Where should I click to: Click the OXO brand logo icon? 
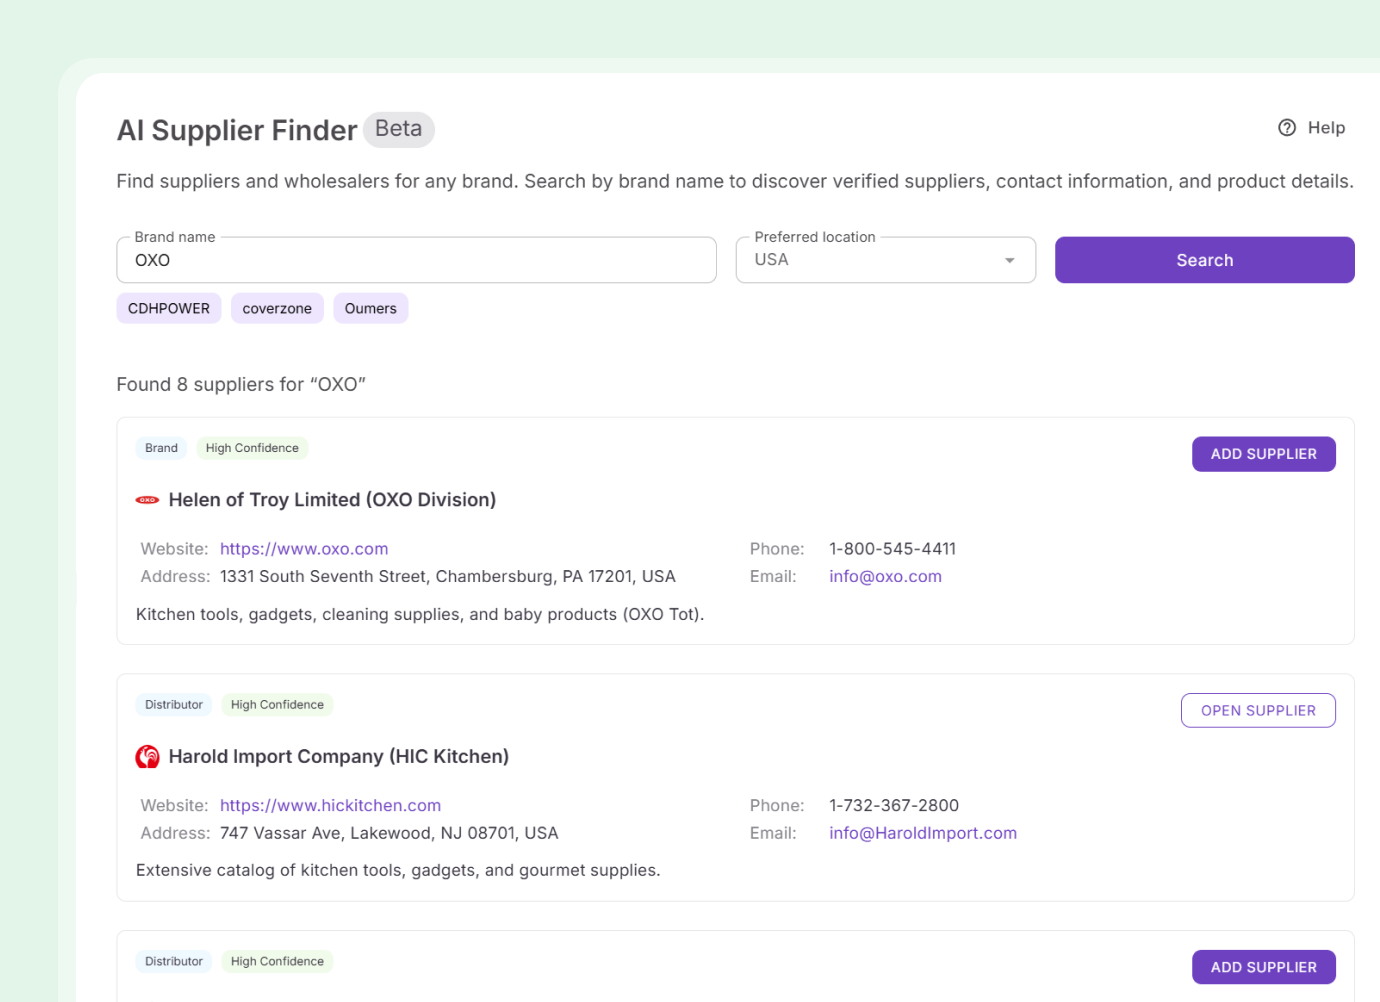[x=147, y=498]
